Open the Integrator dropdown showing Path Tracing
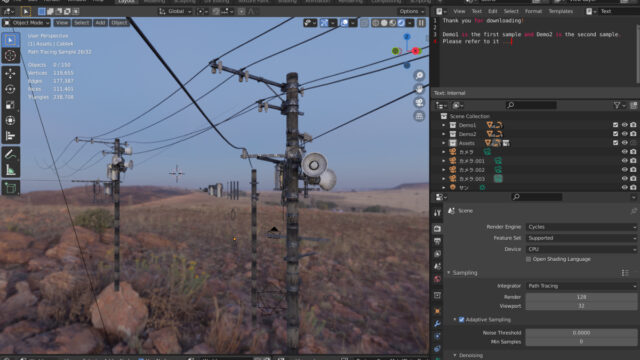This screenshot has width=640, height=360. [581, 286]
